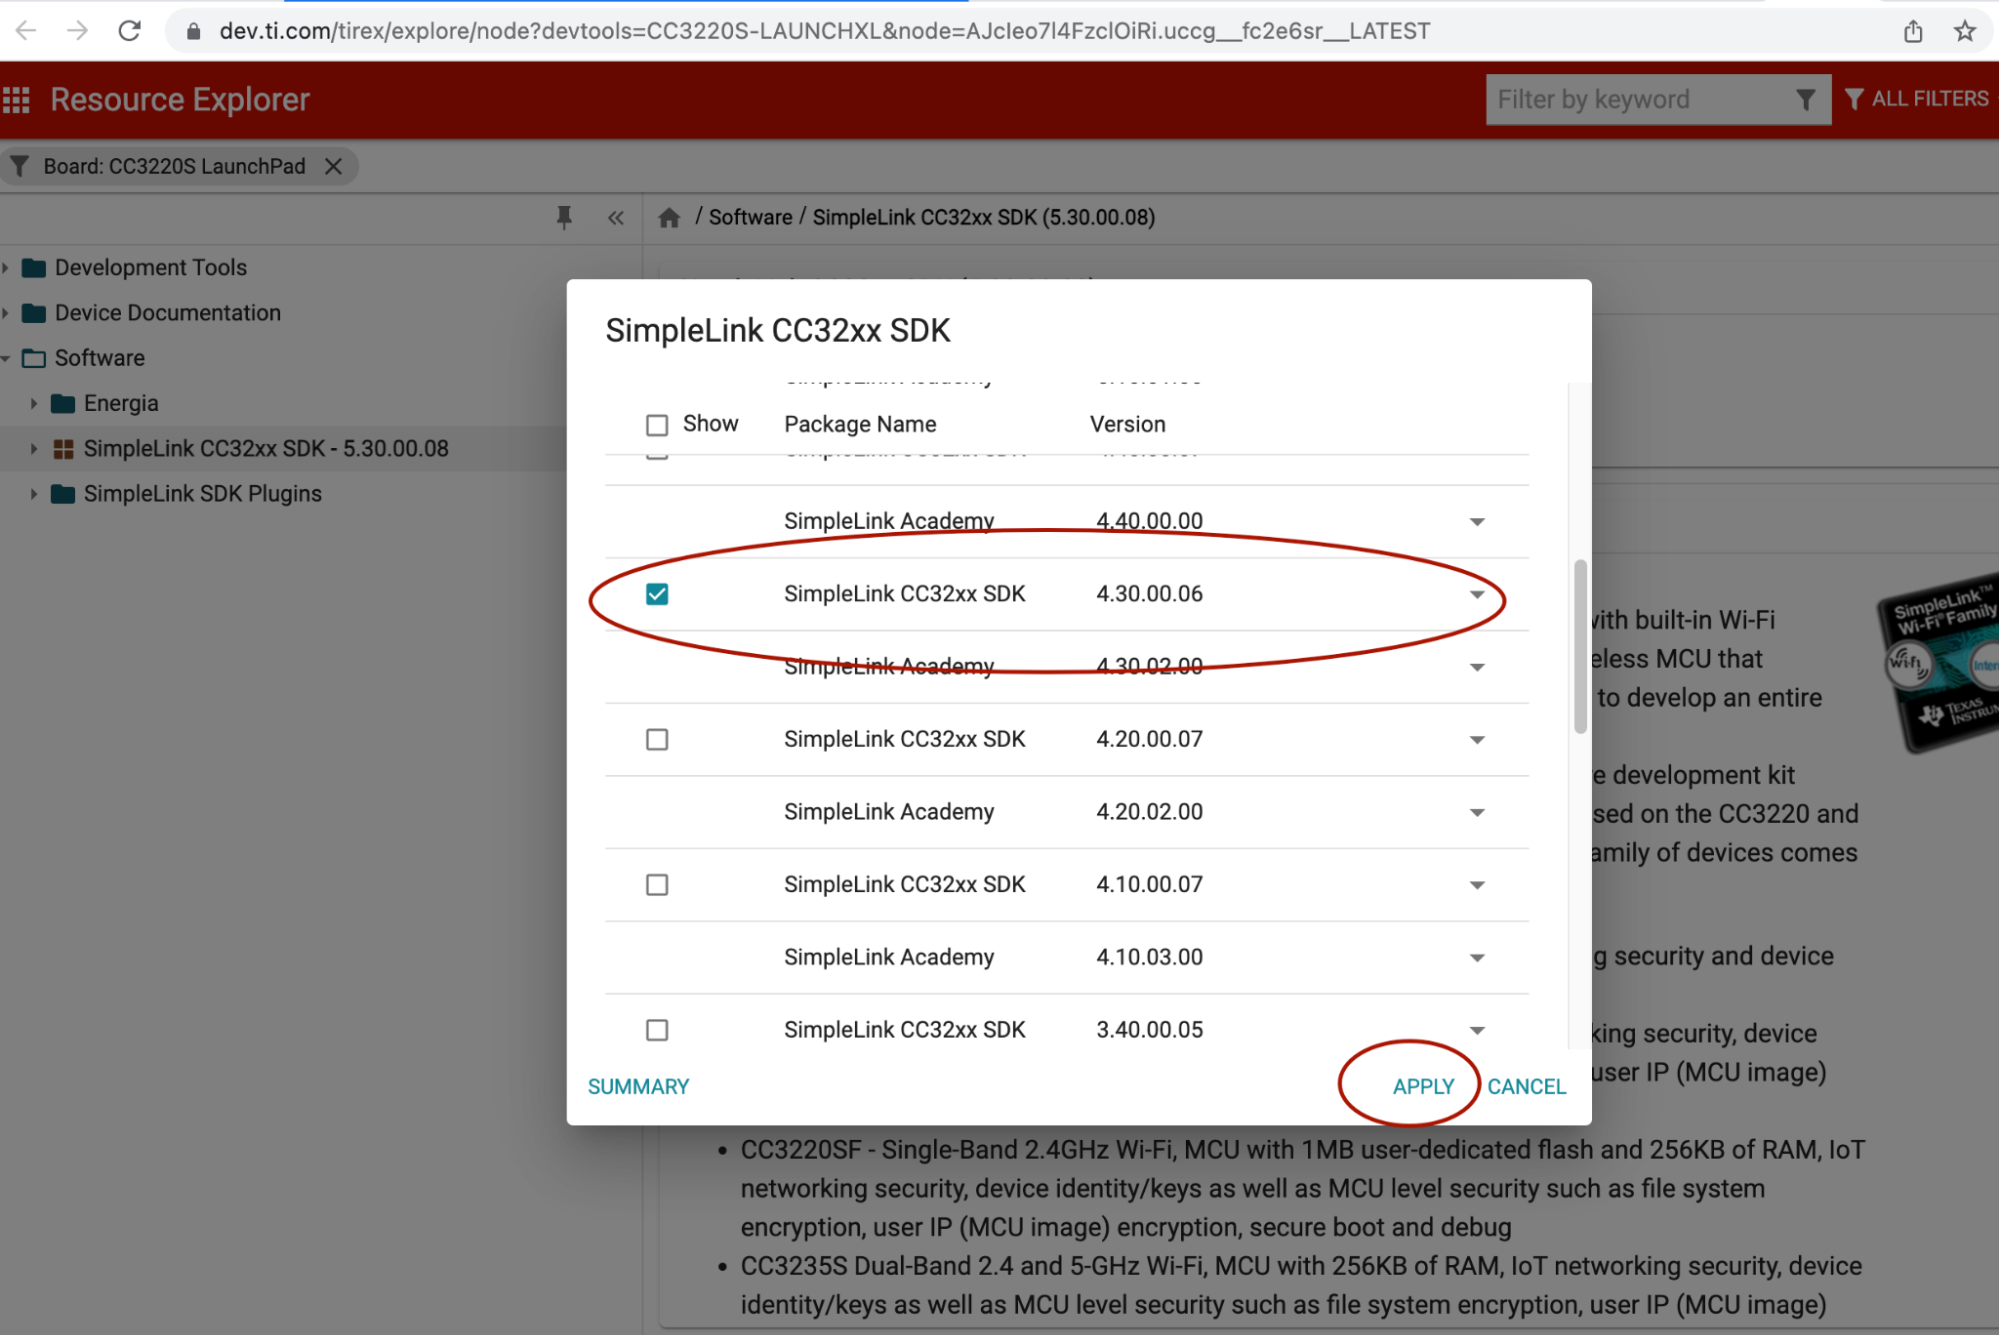Click the dialog's vertical scrollbar thumb
The height and width of the screenshot is (1336, 1999).
pos(1580,646)
